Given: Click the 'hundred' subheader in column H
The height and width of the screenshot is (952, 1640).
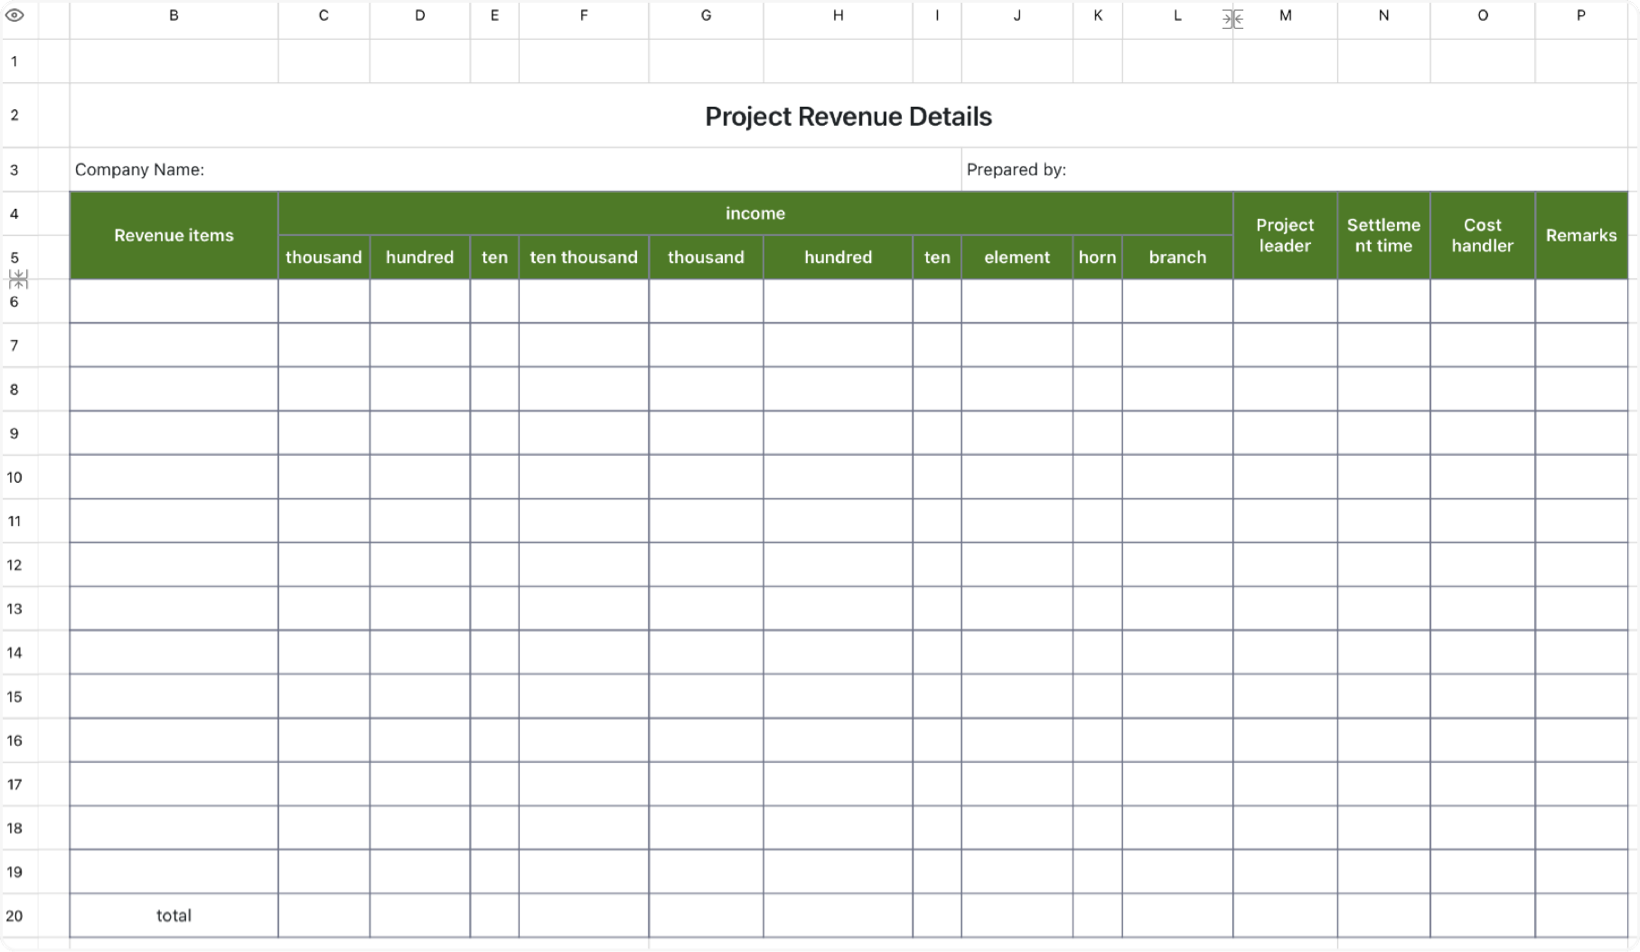Looking at the screenshot, I should click(x=838, y=257).
